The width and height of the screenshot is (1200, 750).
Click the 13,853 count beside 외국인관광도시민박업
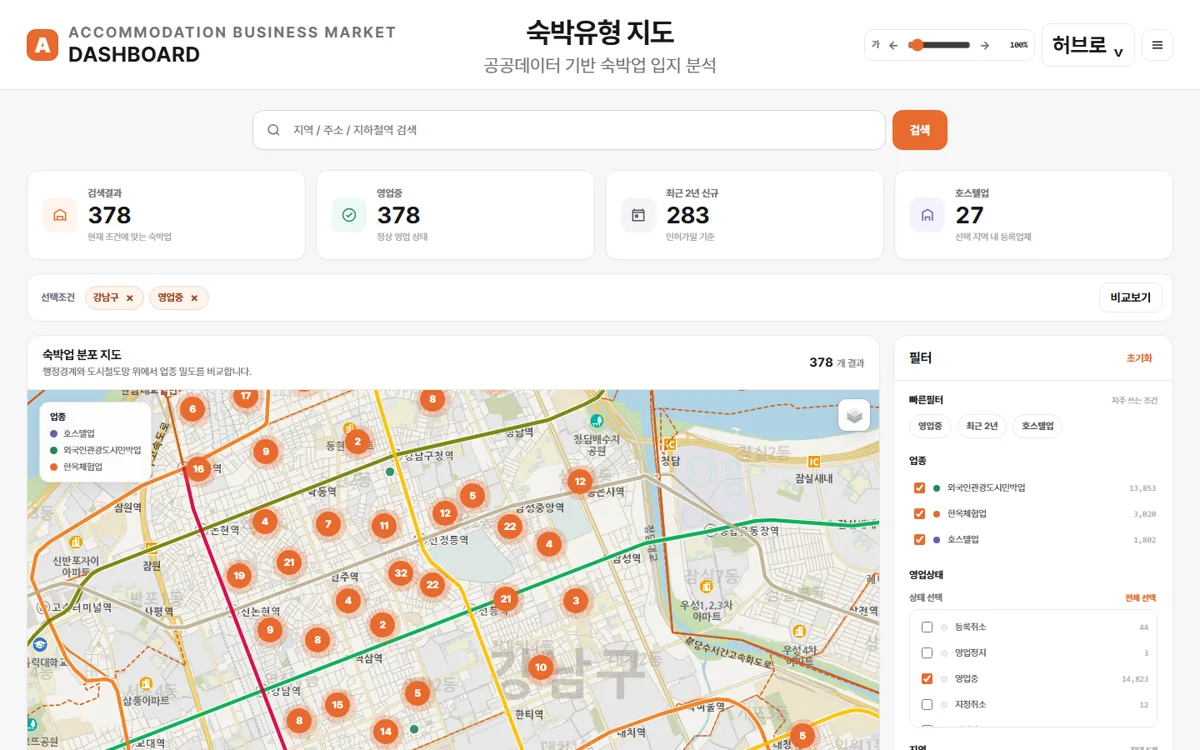point(1142,488)
